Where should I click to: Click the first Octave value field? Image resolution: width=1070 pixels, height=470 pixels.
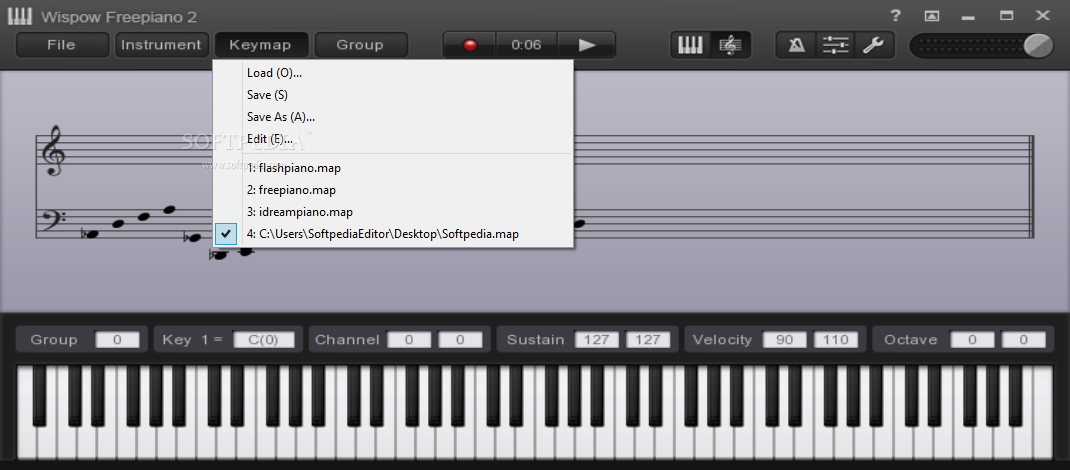coord(972,340)
